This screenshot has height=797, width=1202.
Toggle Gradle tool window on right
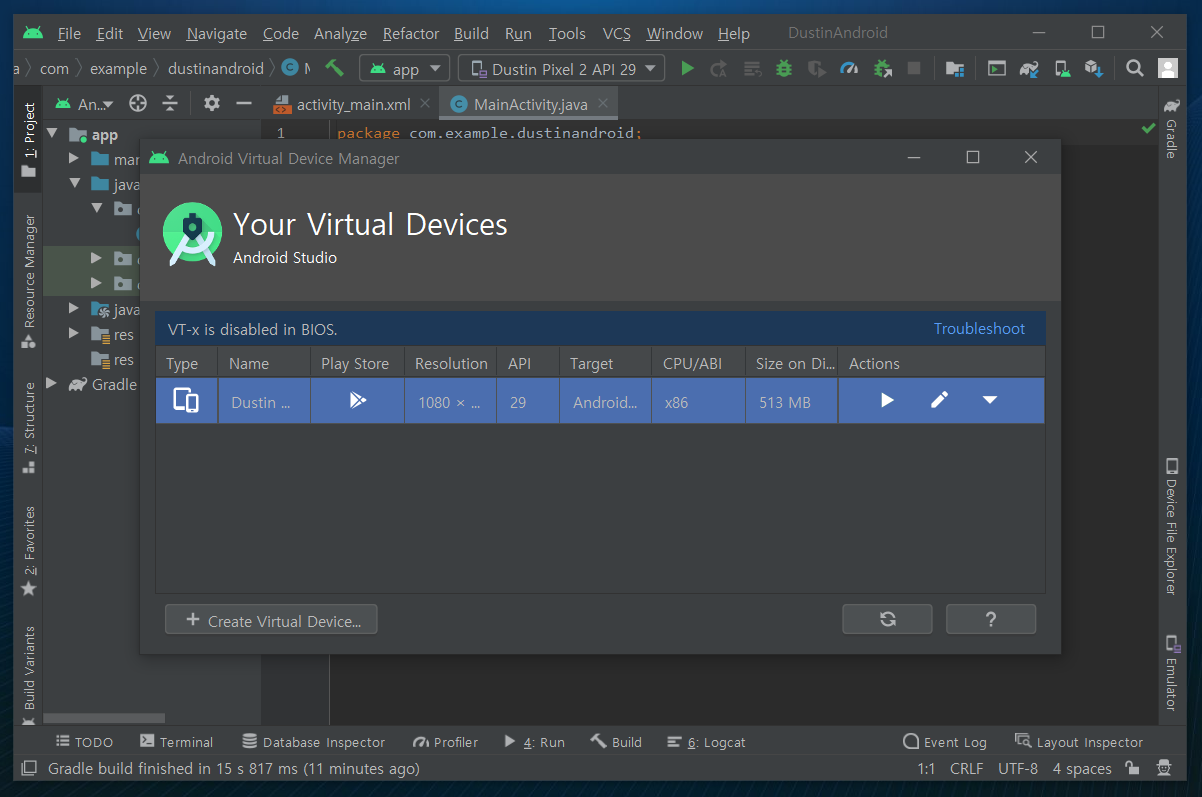tap(1172, 128)
